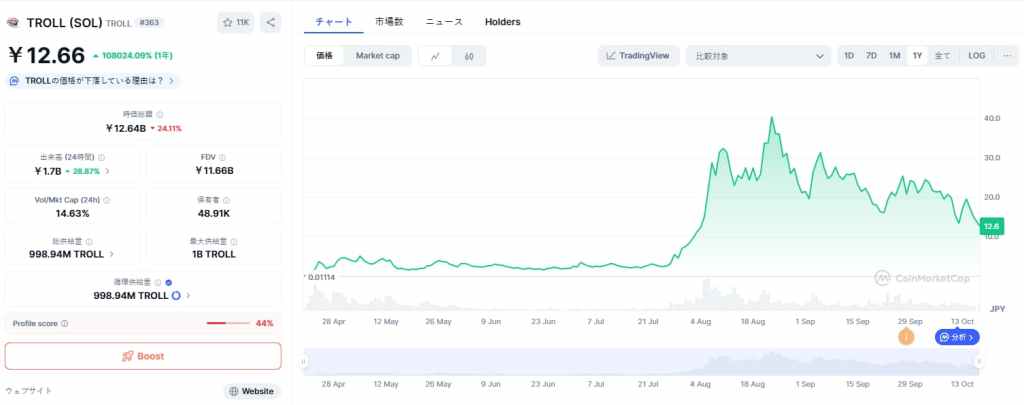Click the info icon beside Profile score

click(65, 324)
